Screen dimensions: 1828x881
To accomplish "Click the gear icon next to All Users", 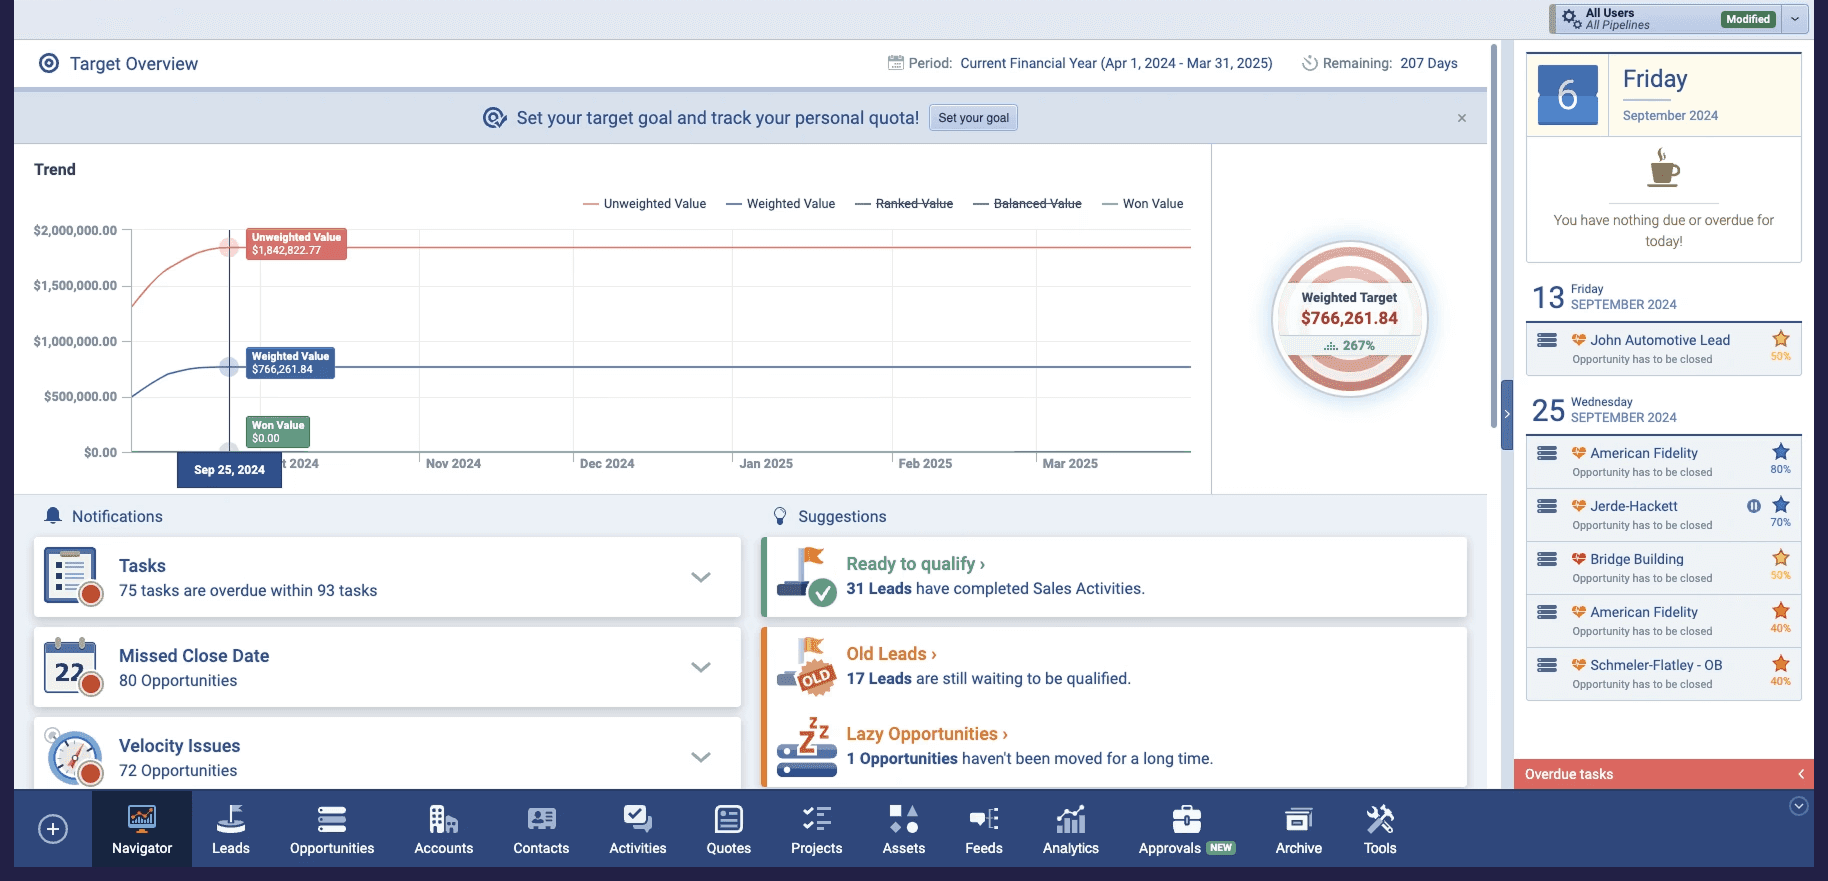I will [1571, 18].
